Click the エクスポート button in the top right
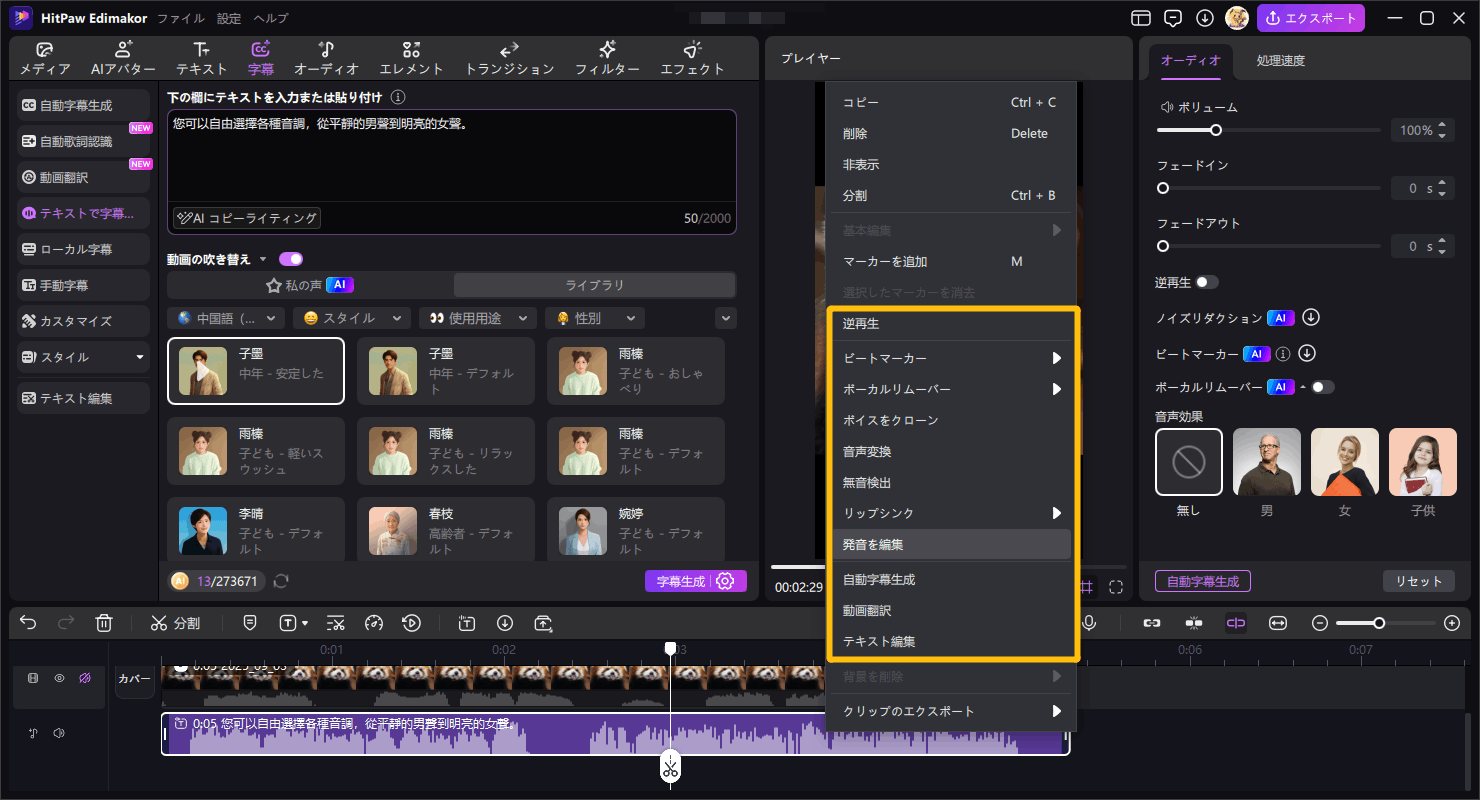The height and width of the screenshot is (800, 1480). (x=1311, y=18)
